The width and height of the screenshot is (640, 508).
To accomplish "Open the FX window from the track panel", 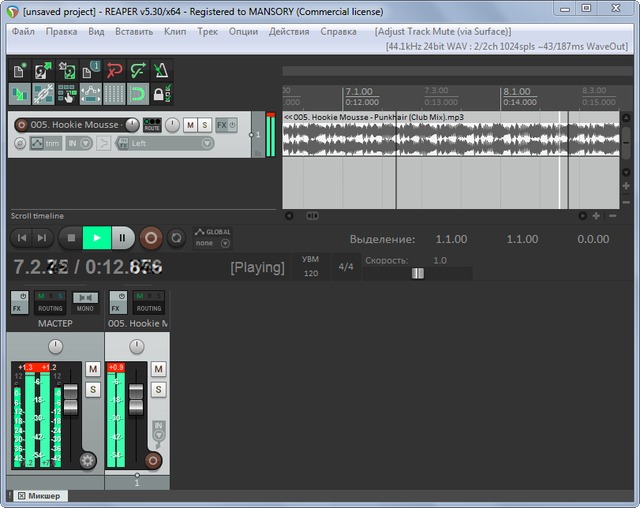I will click(x=222, y=125).
